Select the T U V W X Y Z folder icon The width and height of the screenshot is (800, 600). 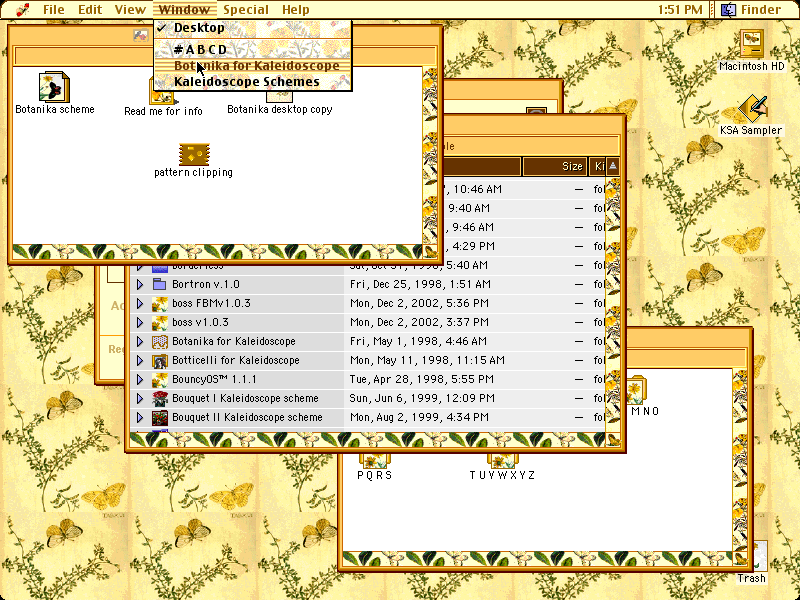click(x=502, y=461)
